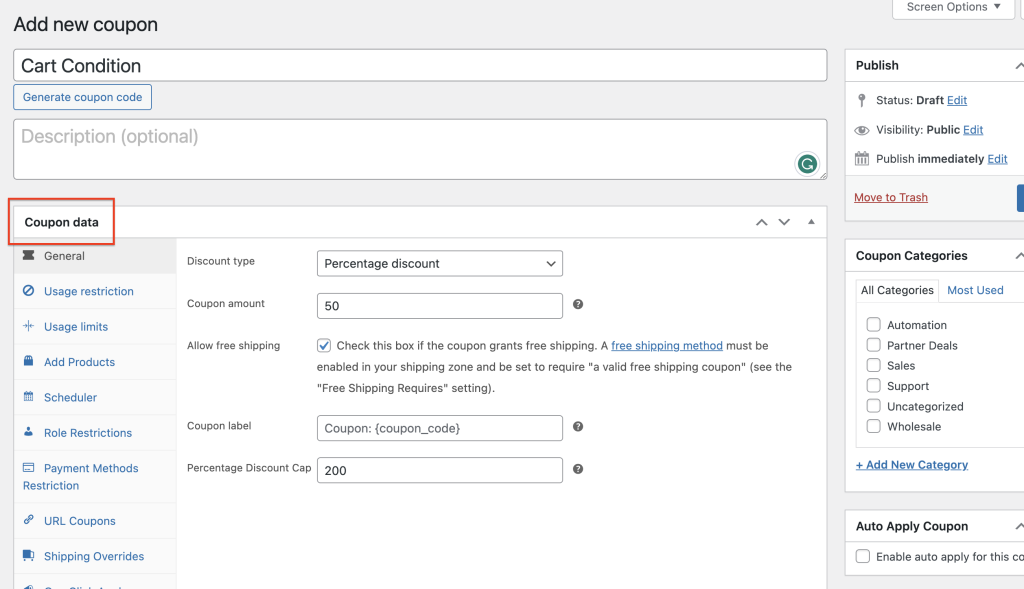
Task: Click Move to Trash link
Action: point(891,197)
